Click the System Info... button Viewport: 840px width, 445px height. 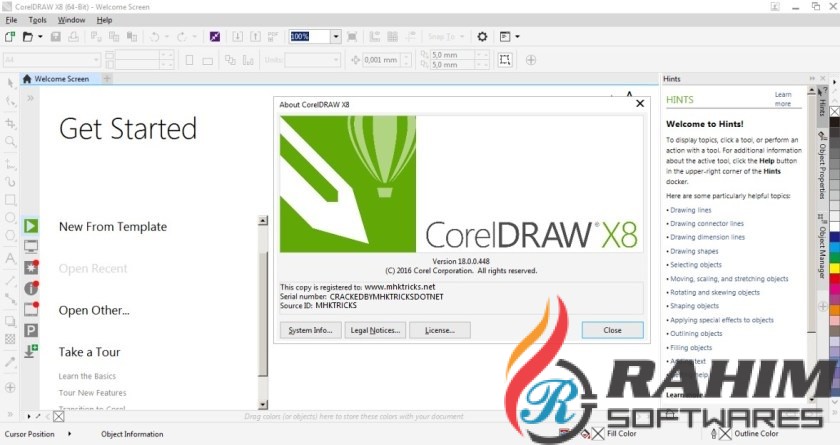tap(310, 330)
